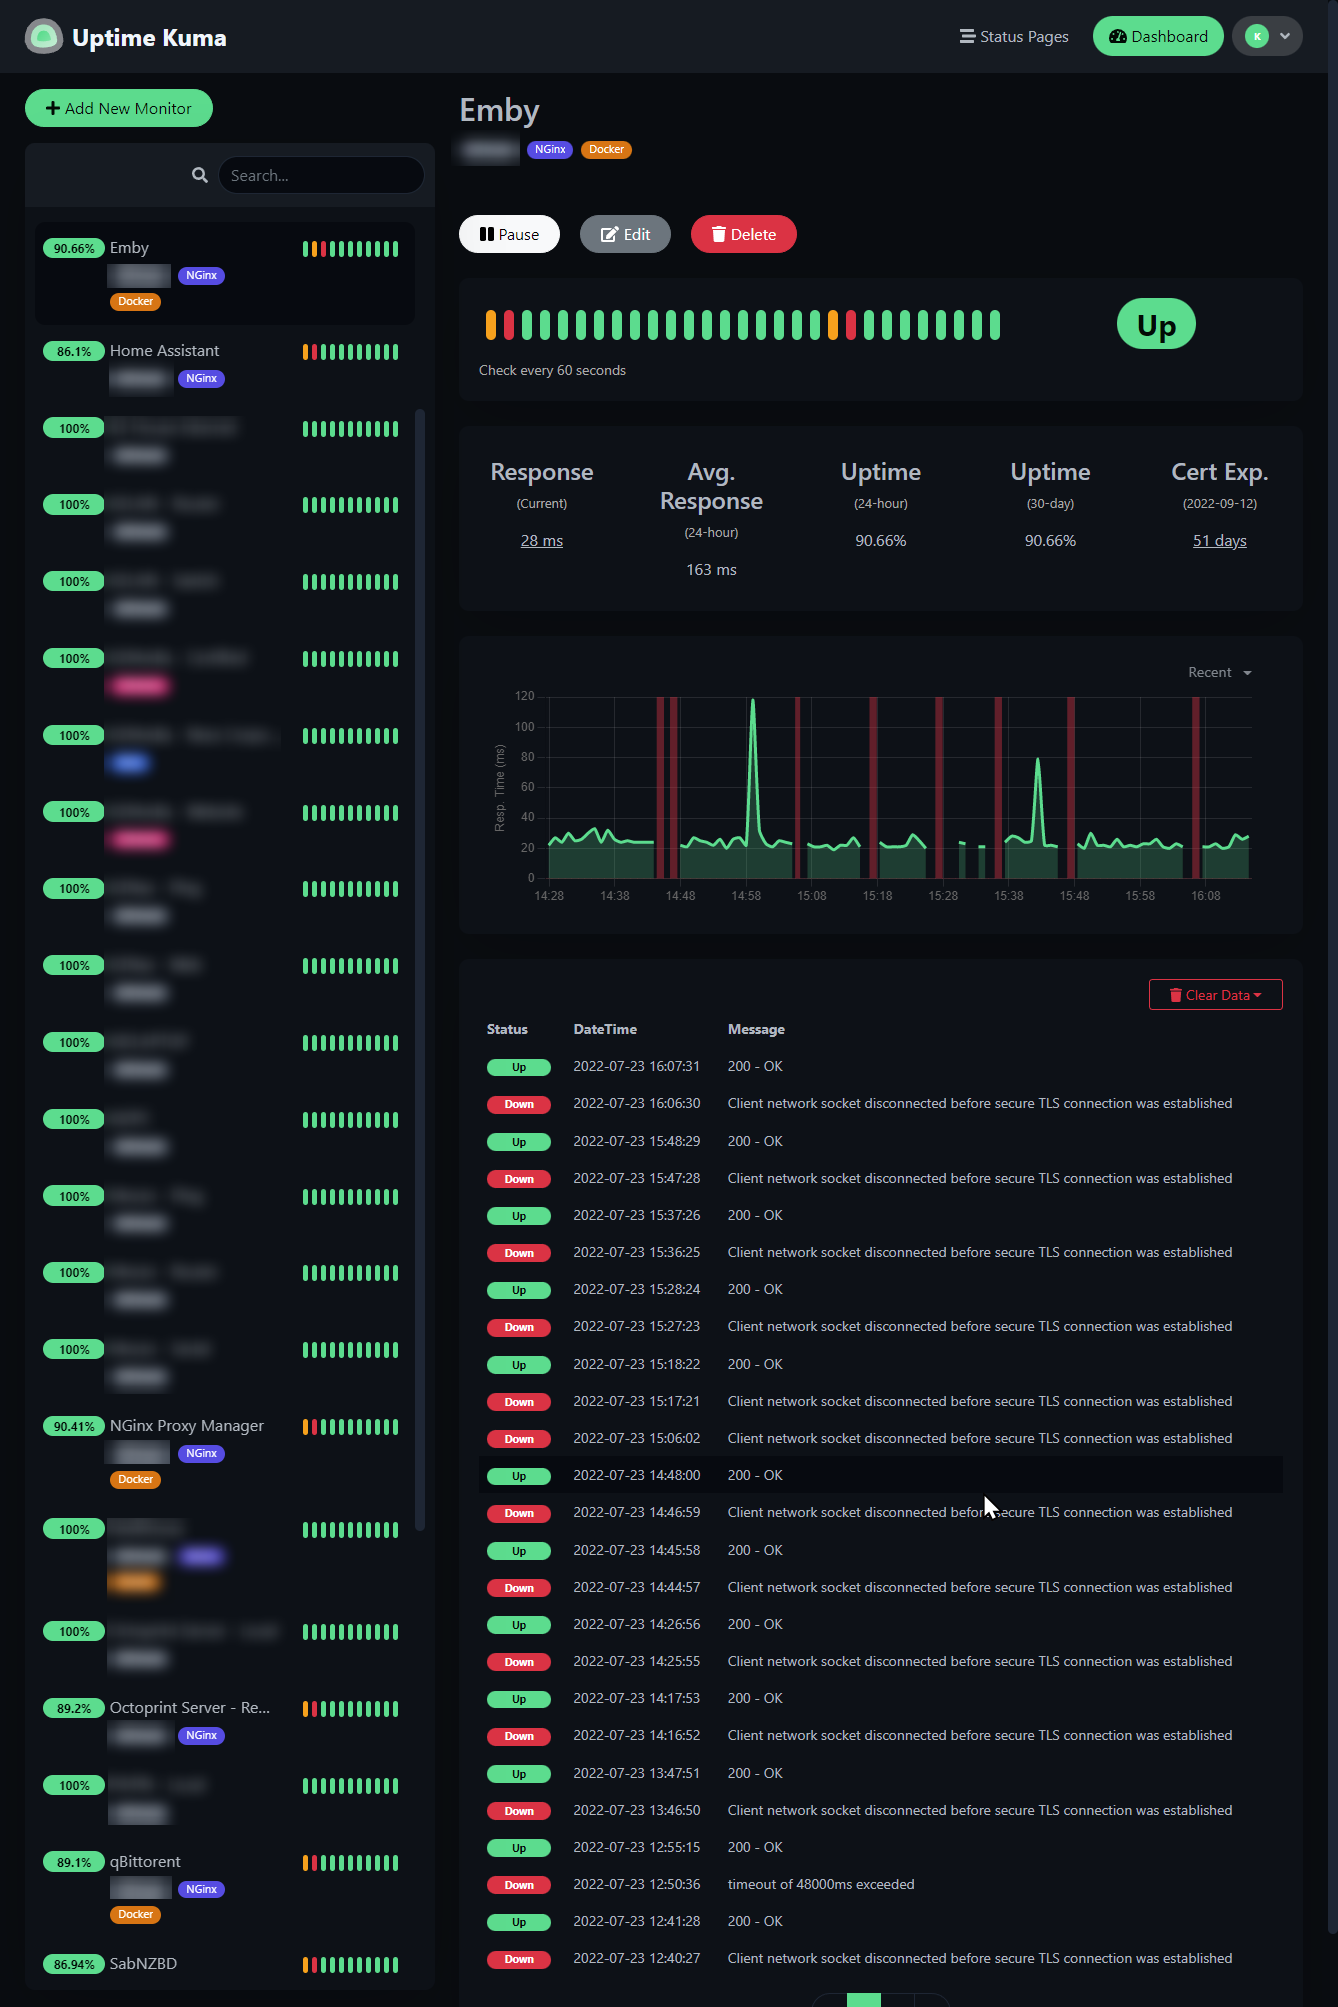Click the Emby page heading

(499, 110)
